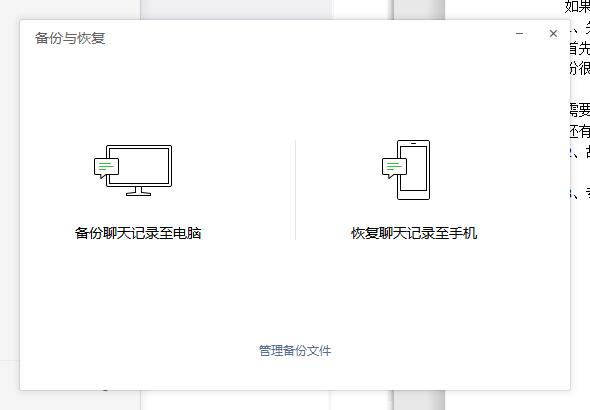Click green chat bubble on monitor icon
The width and height of the screenshot is (590, 410).
coord(106,168)
